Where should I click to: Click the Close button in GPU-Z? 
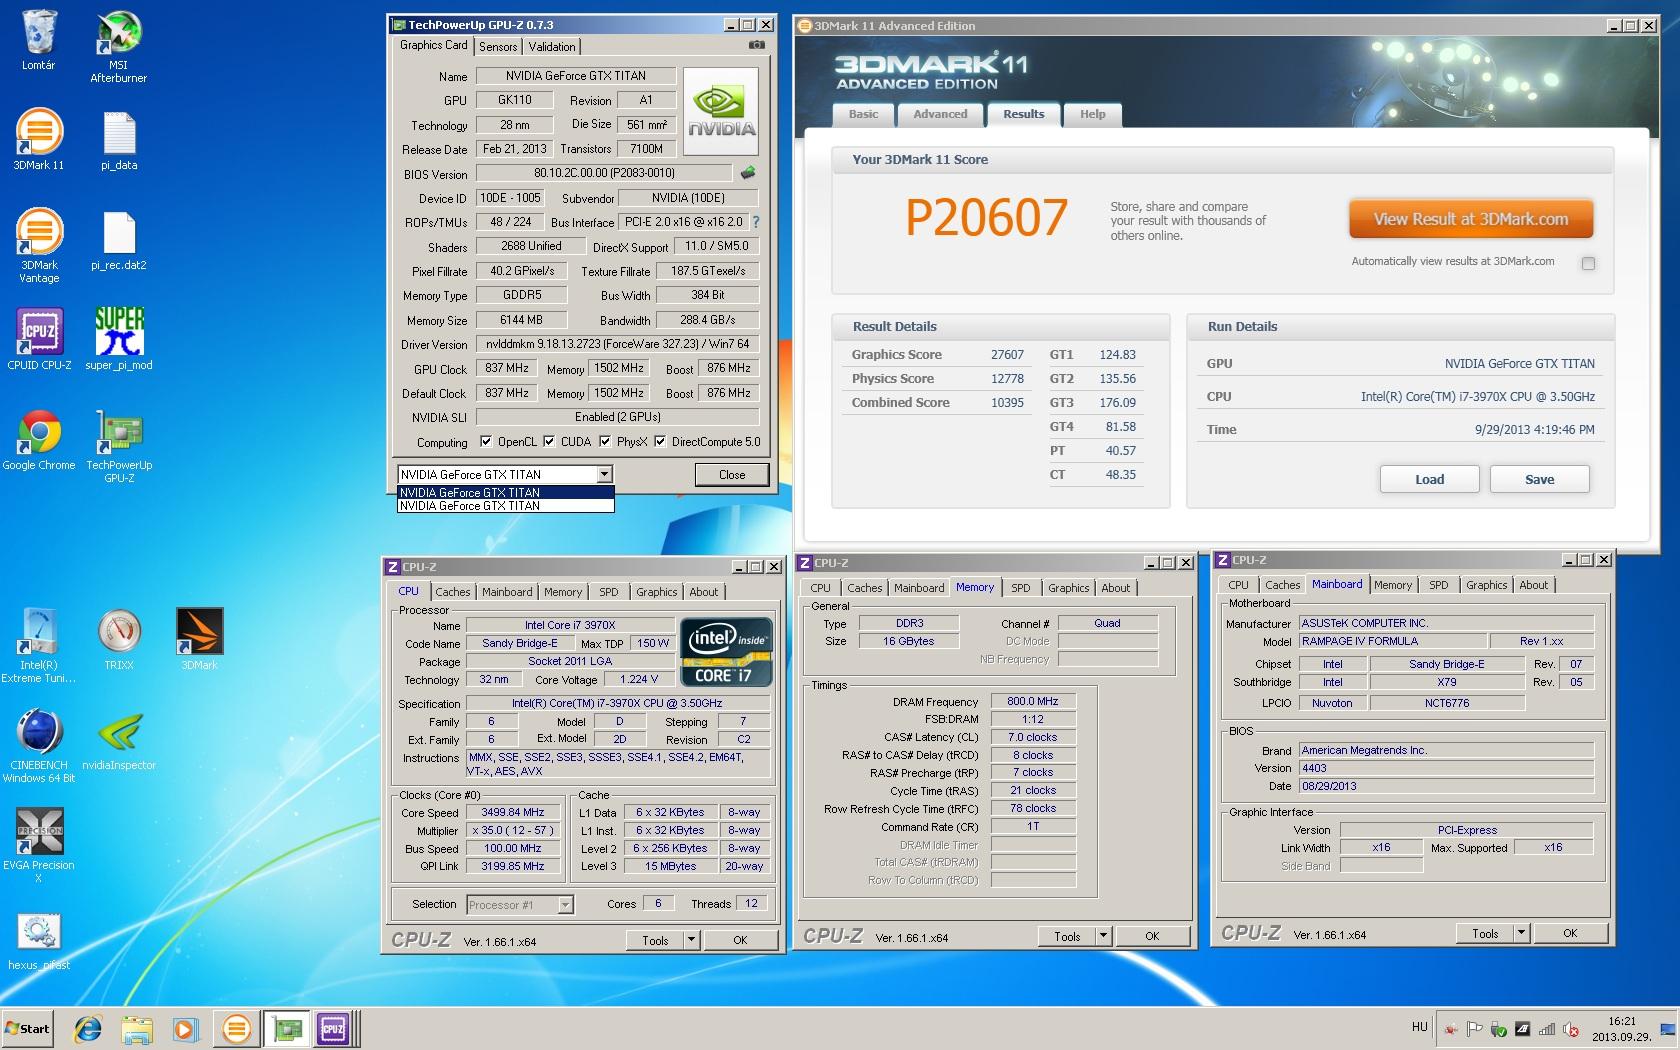pos(732,475)
